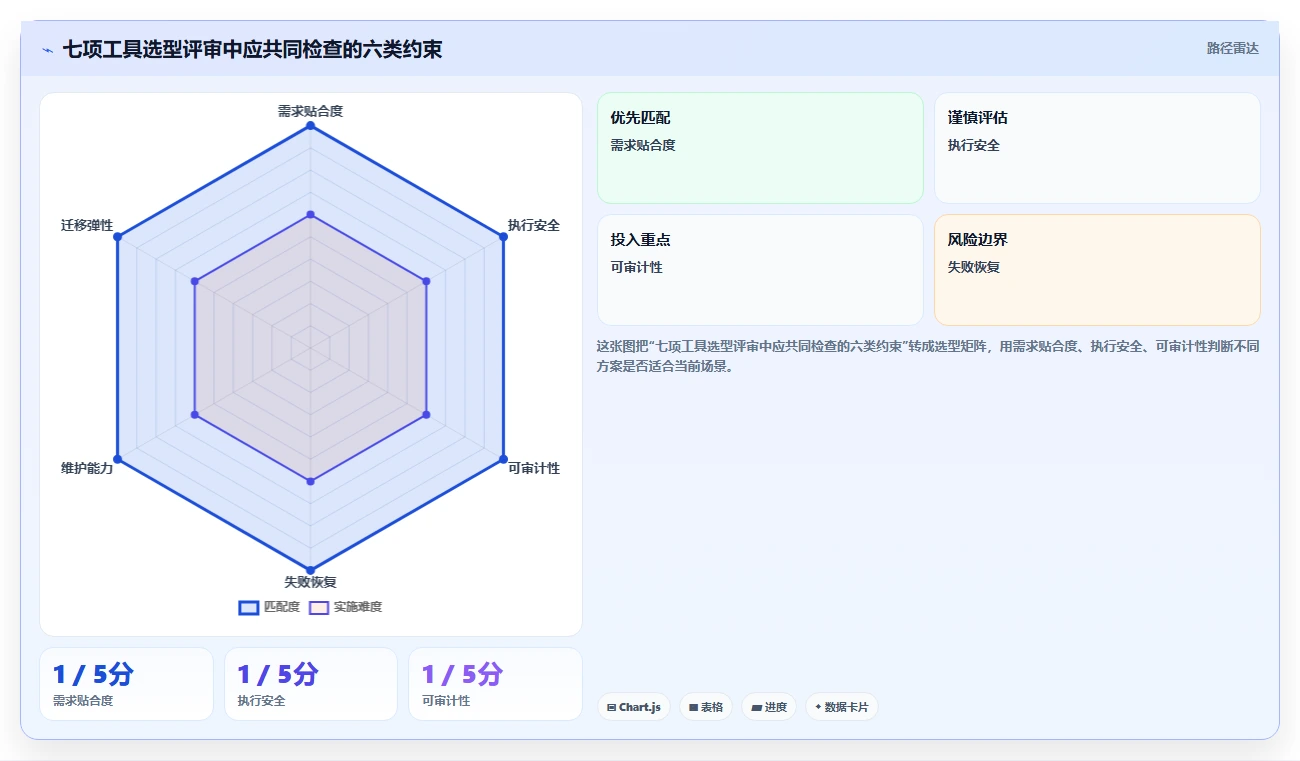Click the square icon in 表格 tag
1300x761 pixels.
pos(693,707)
